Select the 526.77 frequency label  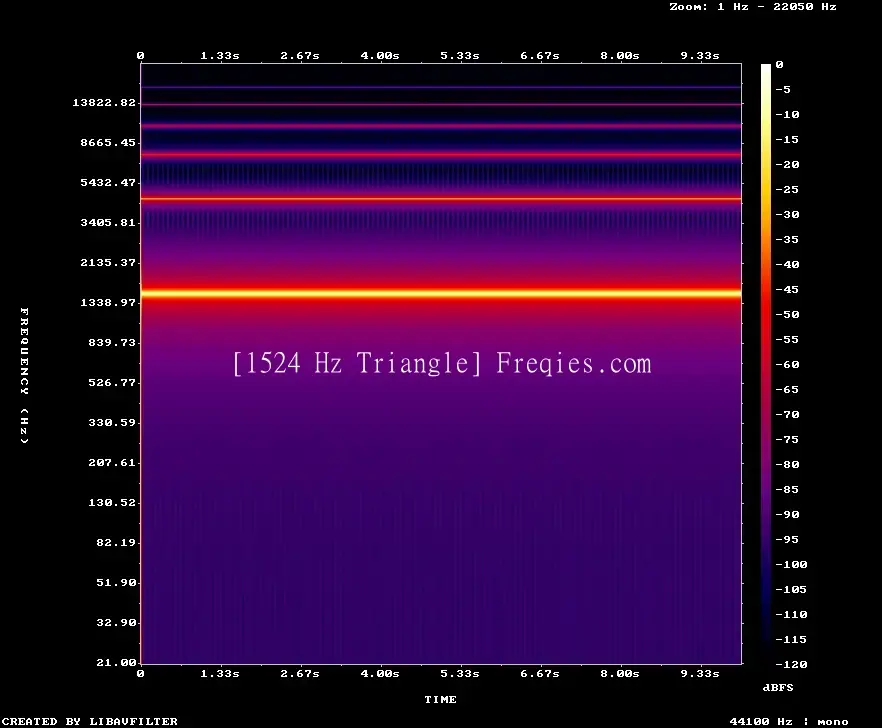[x=112, y=383]
